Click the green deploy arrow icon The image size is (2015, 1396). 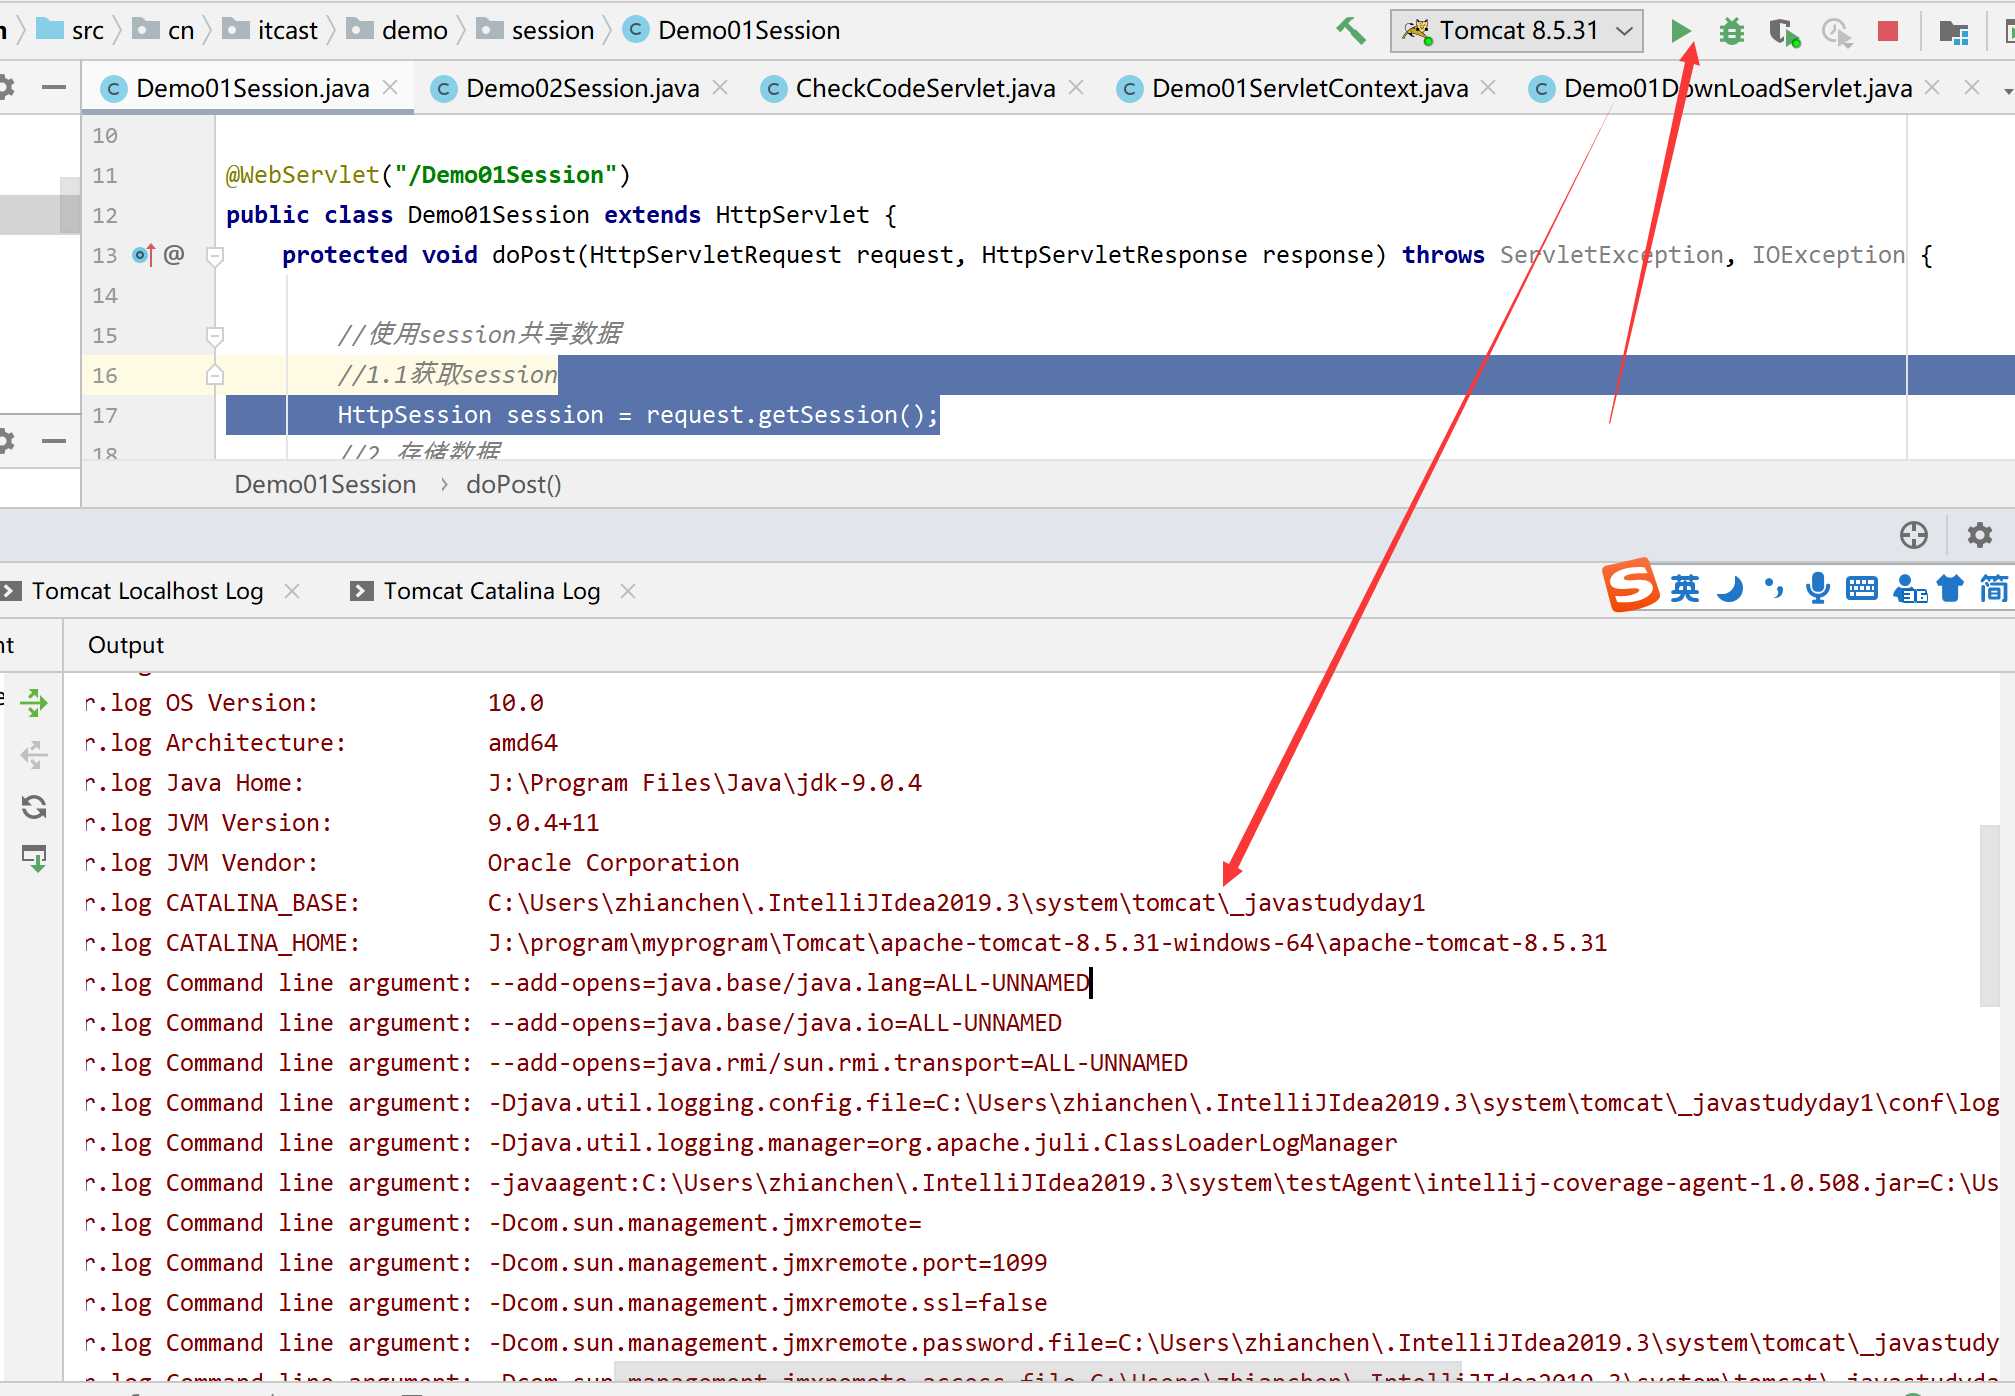[x=34, y=703]
